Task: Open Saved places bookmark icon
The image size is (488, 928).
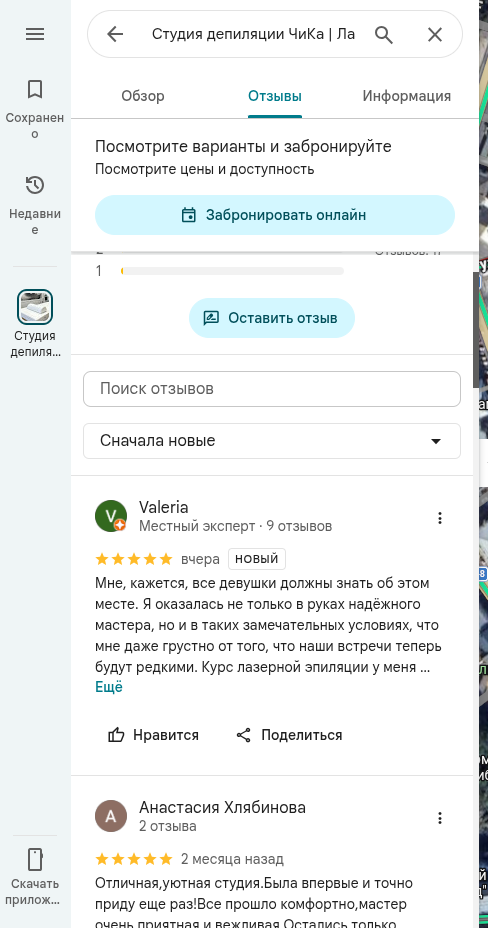Action: point(35,89)
